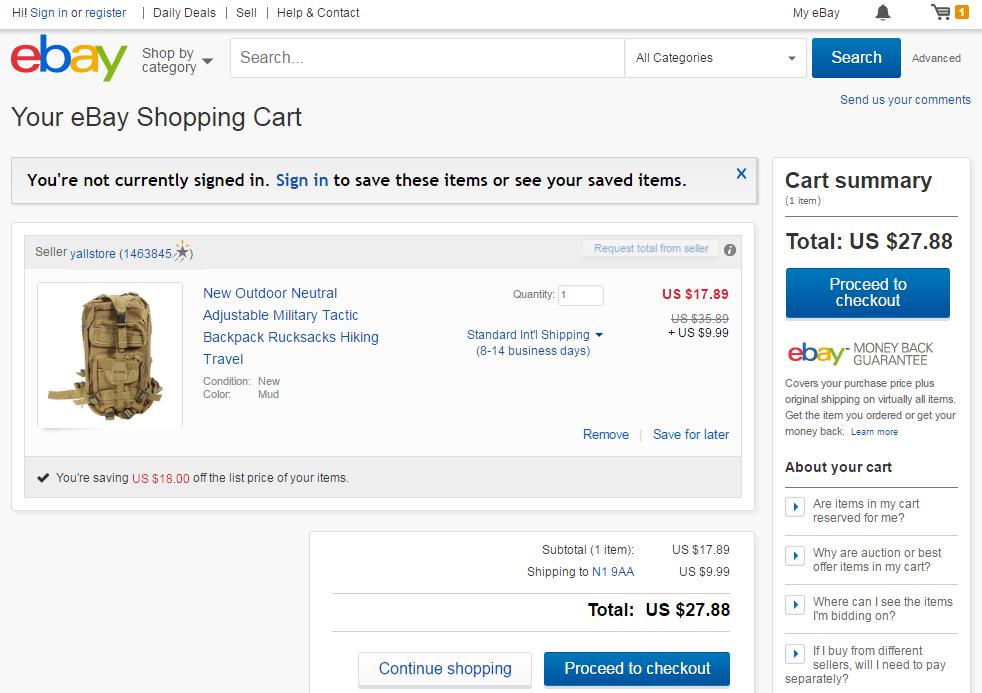Viewport: 982px width, 693px height.
Task: Remove the backpack from the cart
Action: [x=605, y=434]
